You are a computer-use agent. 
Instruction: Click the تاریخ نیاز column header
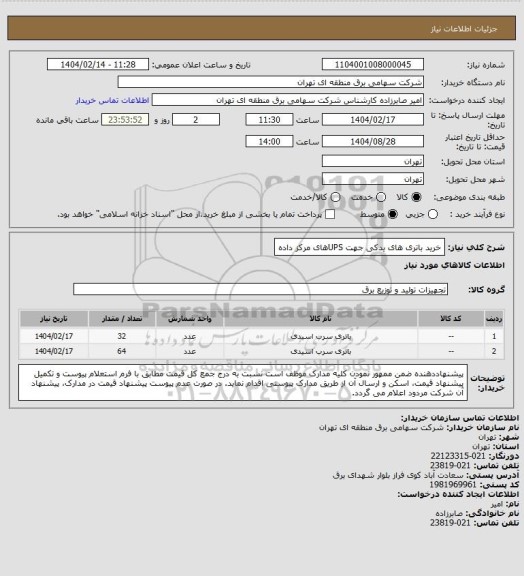(x=54, y=318)
